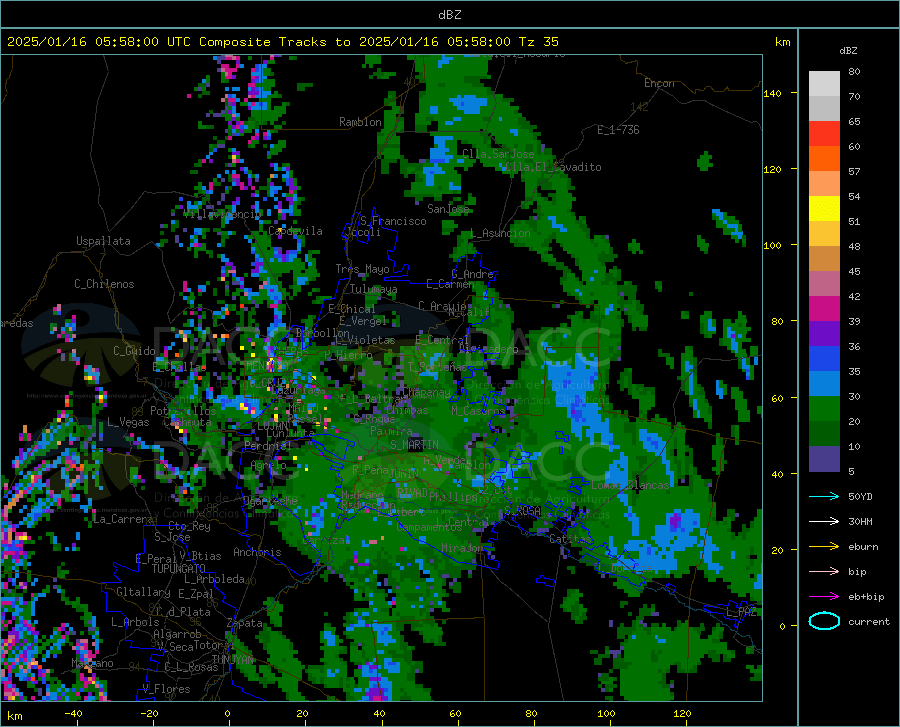Click the cyan 50YD arrow icon
The height and width of the screenshot is (727, 900).
point(824,496)
